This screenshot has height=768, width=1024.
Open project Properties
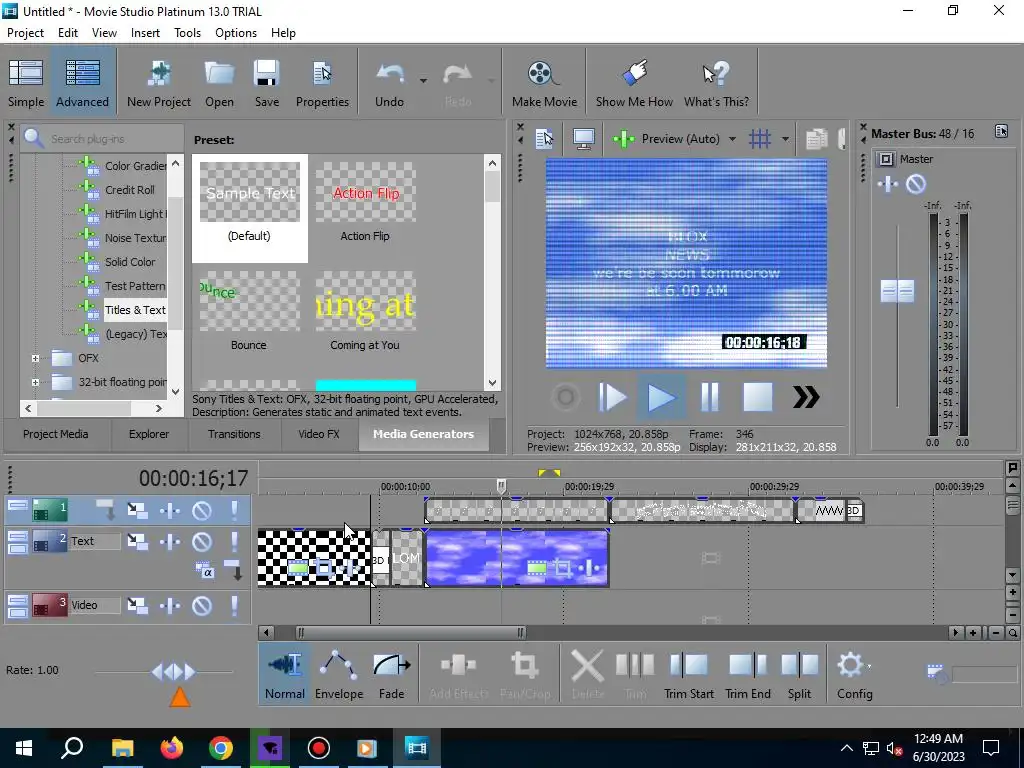coord(322,83)
